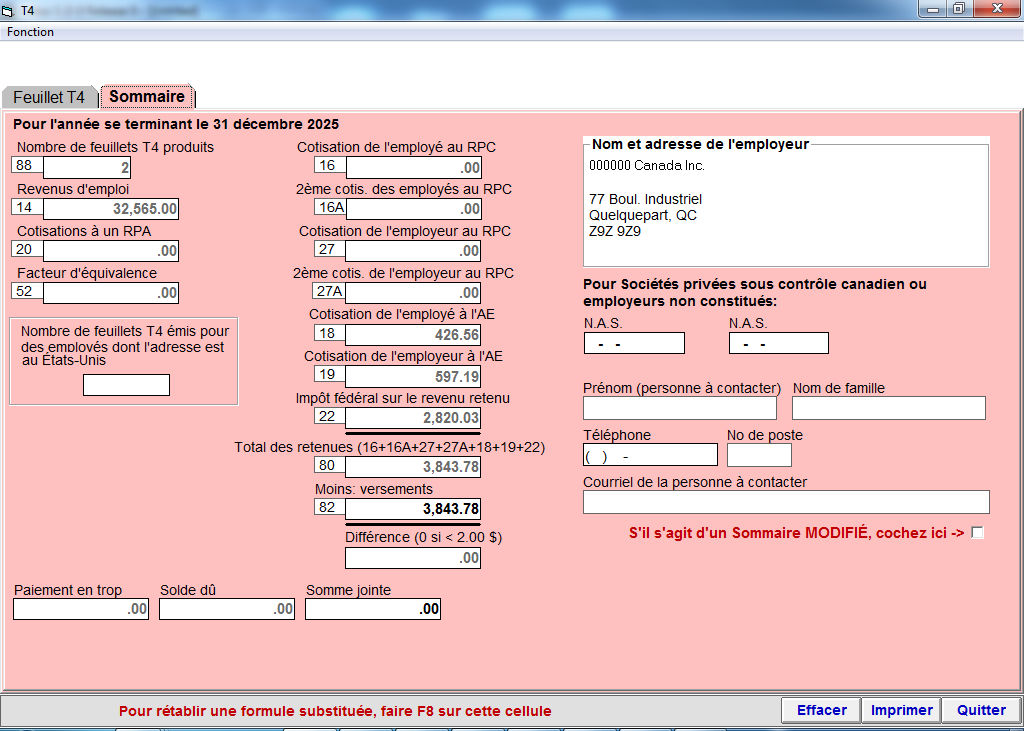Focus the Prénom contact person field
The width and height of the screenshot is (1024, 731).
679,408
